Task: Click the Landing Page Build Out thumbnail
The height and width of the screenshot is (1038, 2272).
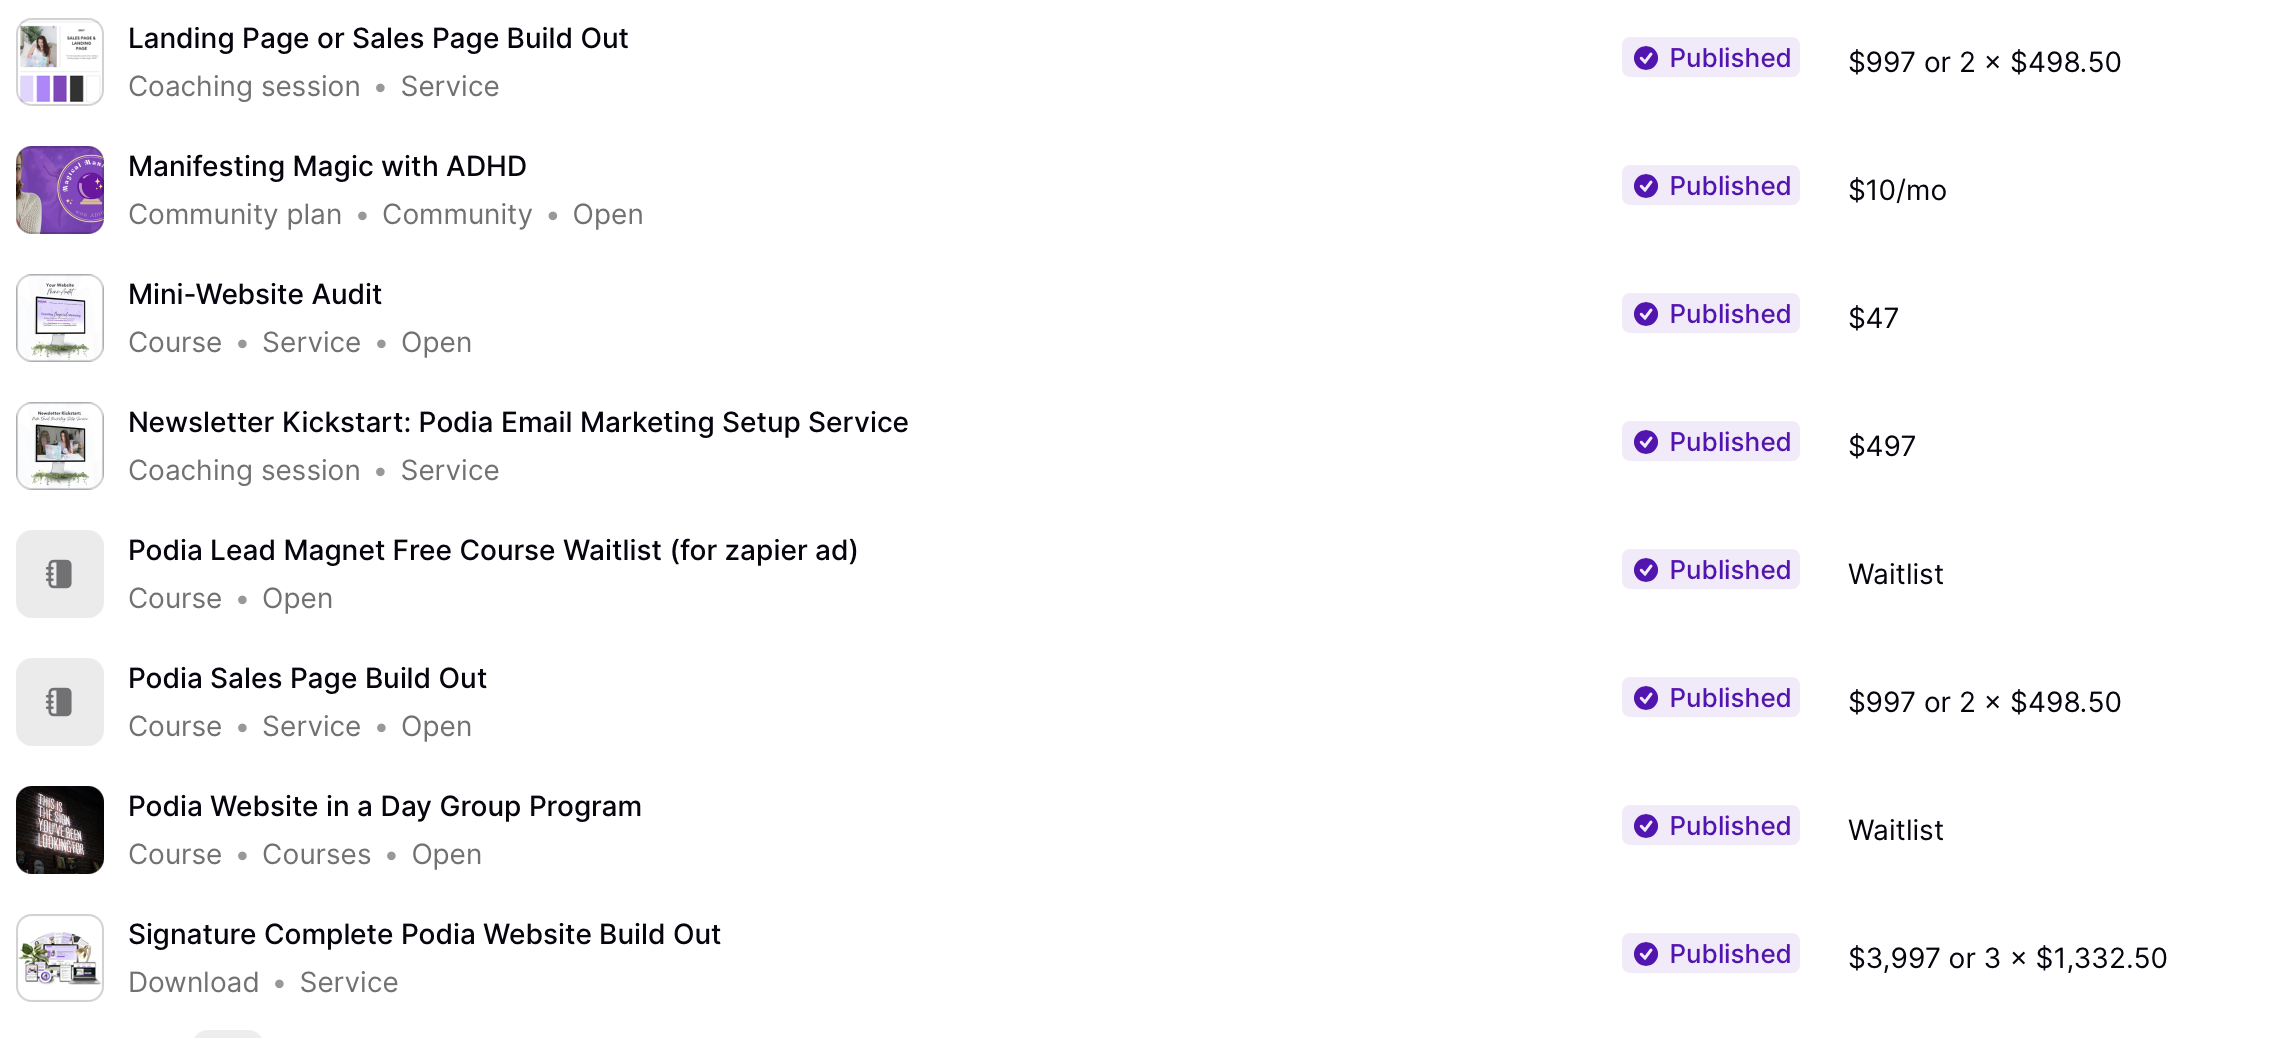Action: coord(60,62)
